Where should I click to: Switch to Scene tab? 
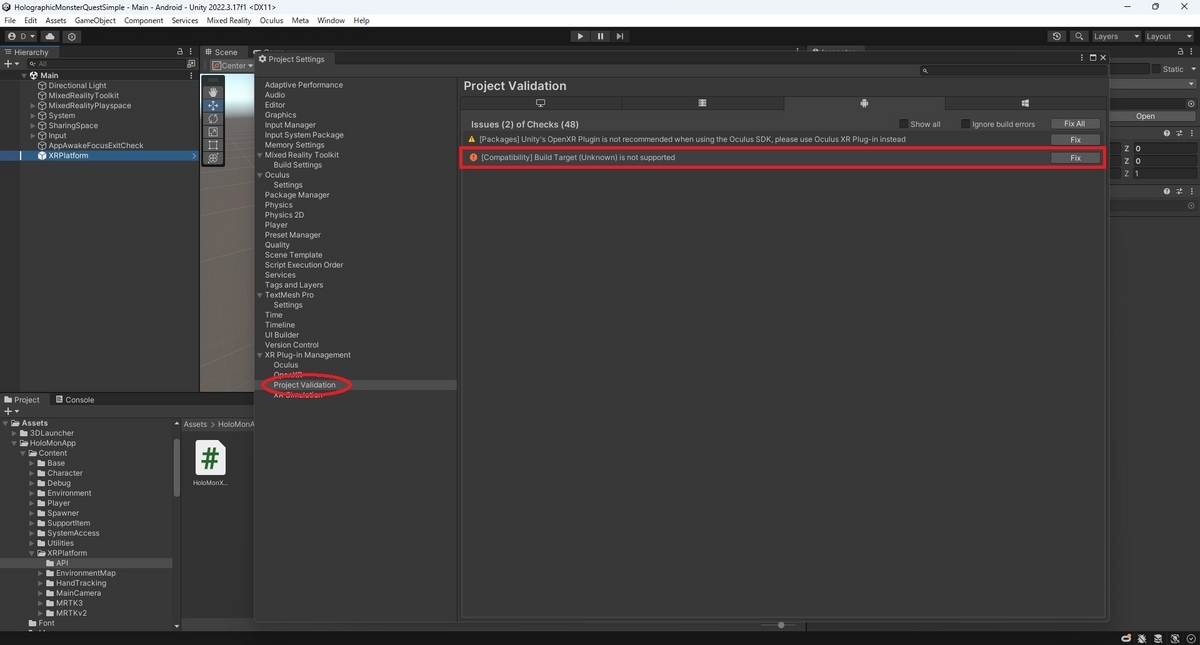click(x=221, y=52)
